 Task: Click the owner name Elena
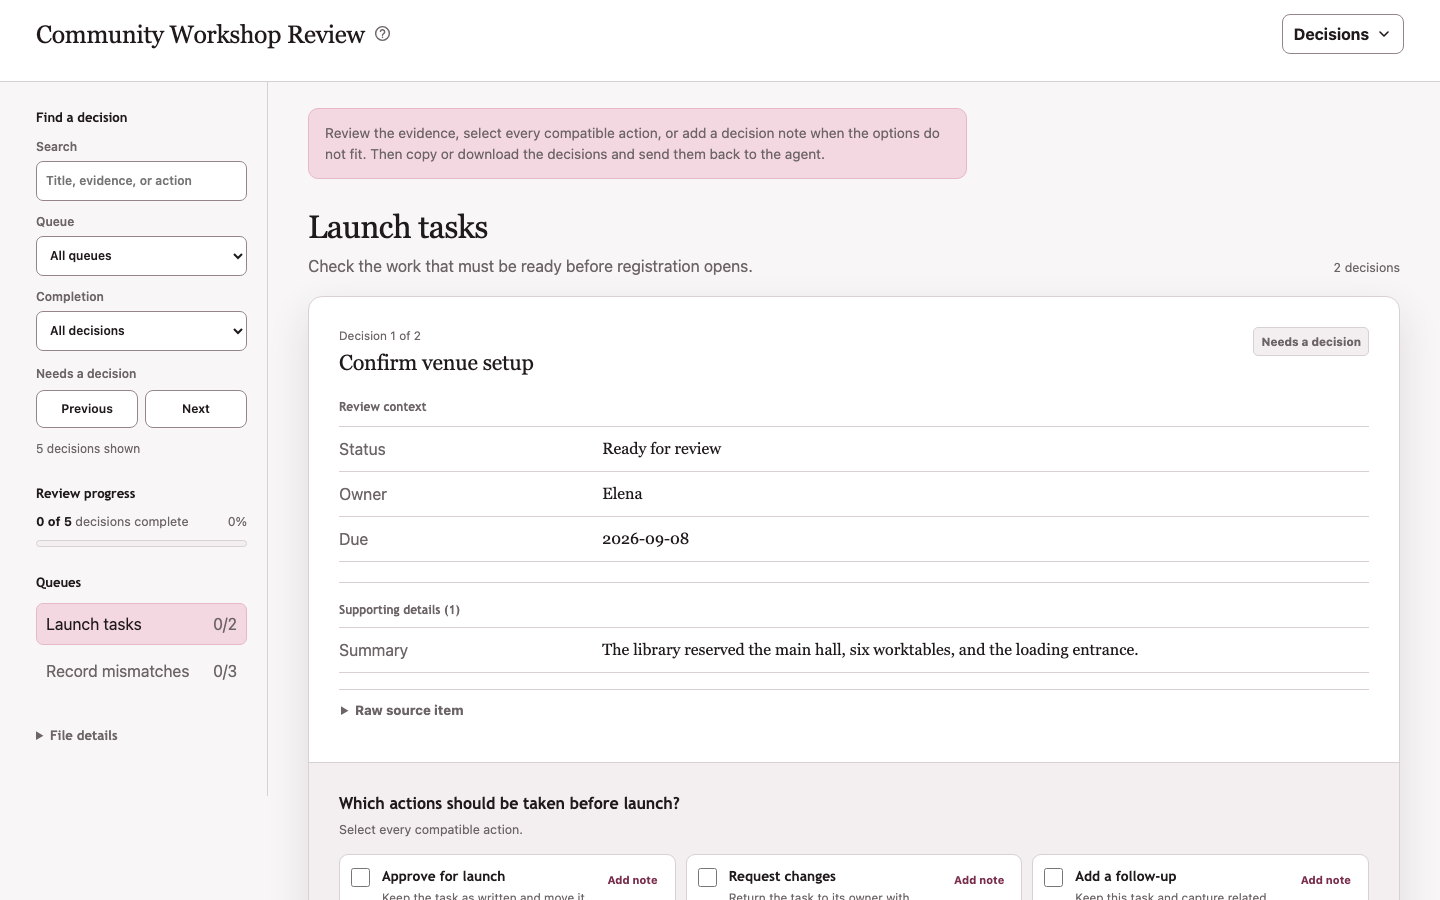coord(622,494)
